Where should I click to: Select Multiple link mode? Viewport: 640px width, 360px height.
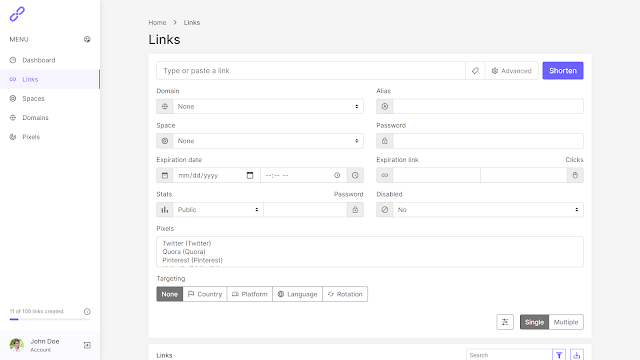(x=566, y=322)
